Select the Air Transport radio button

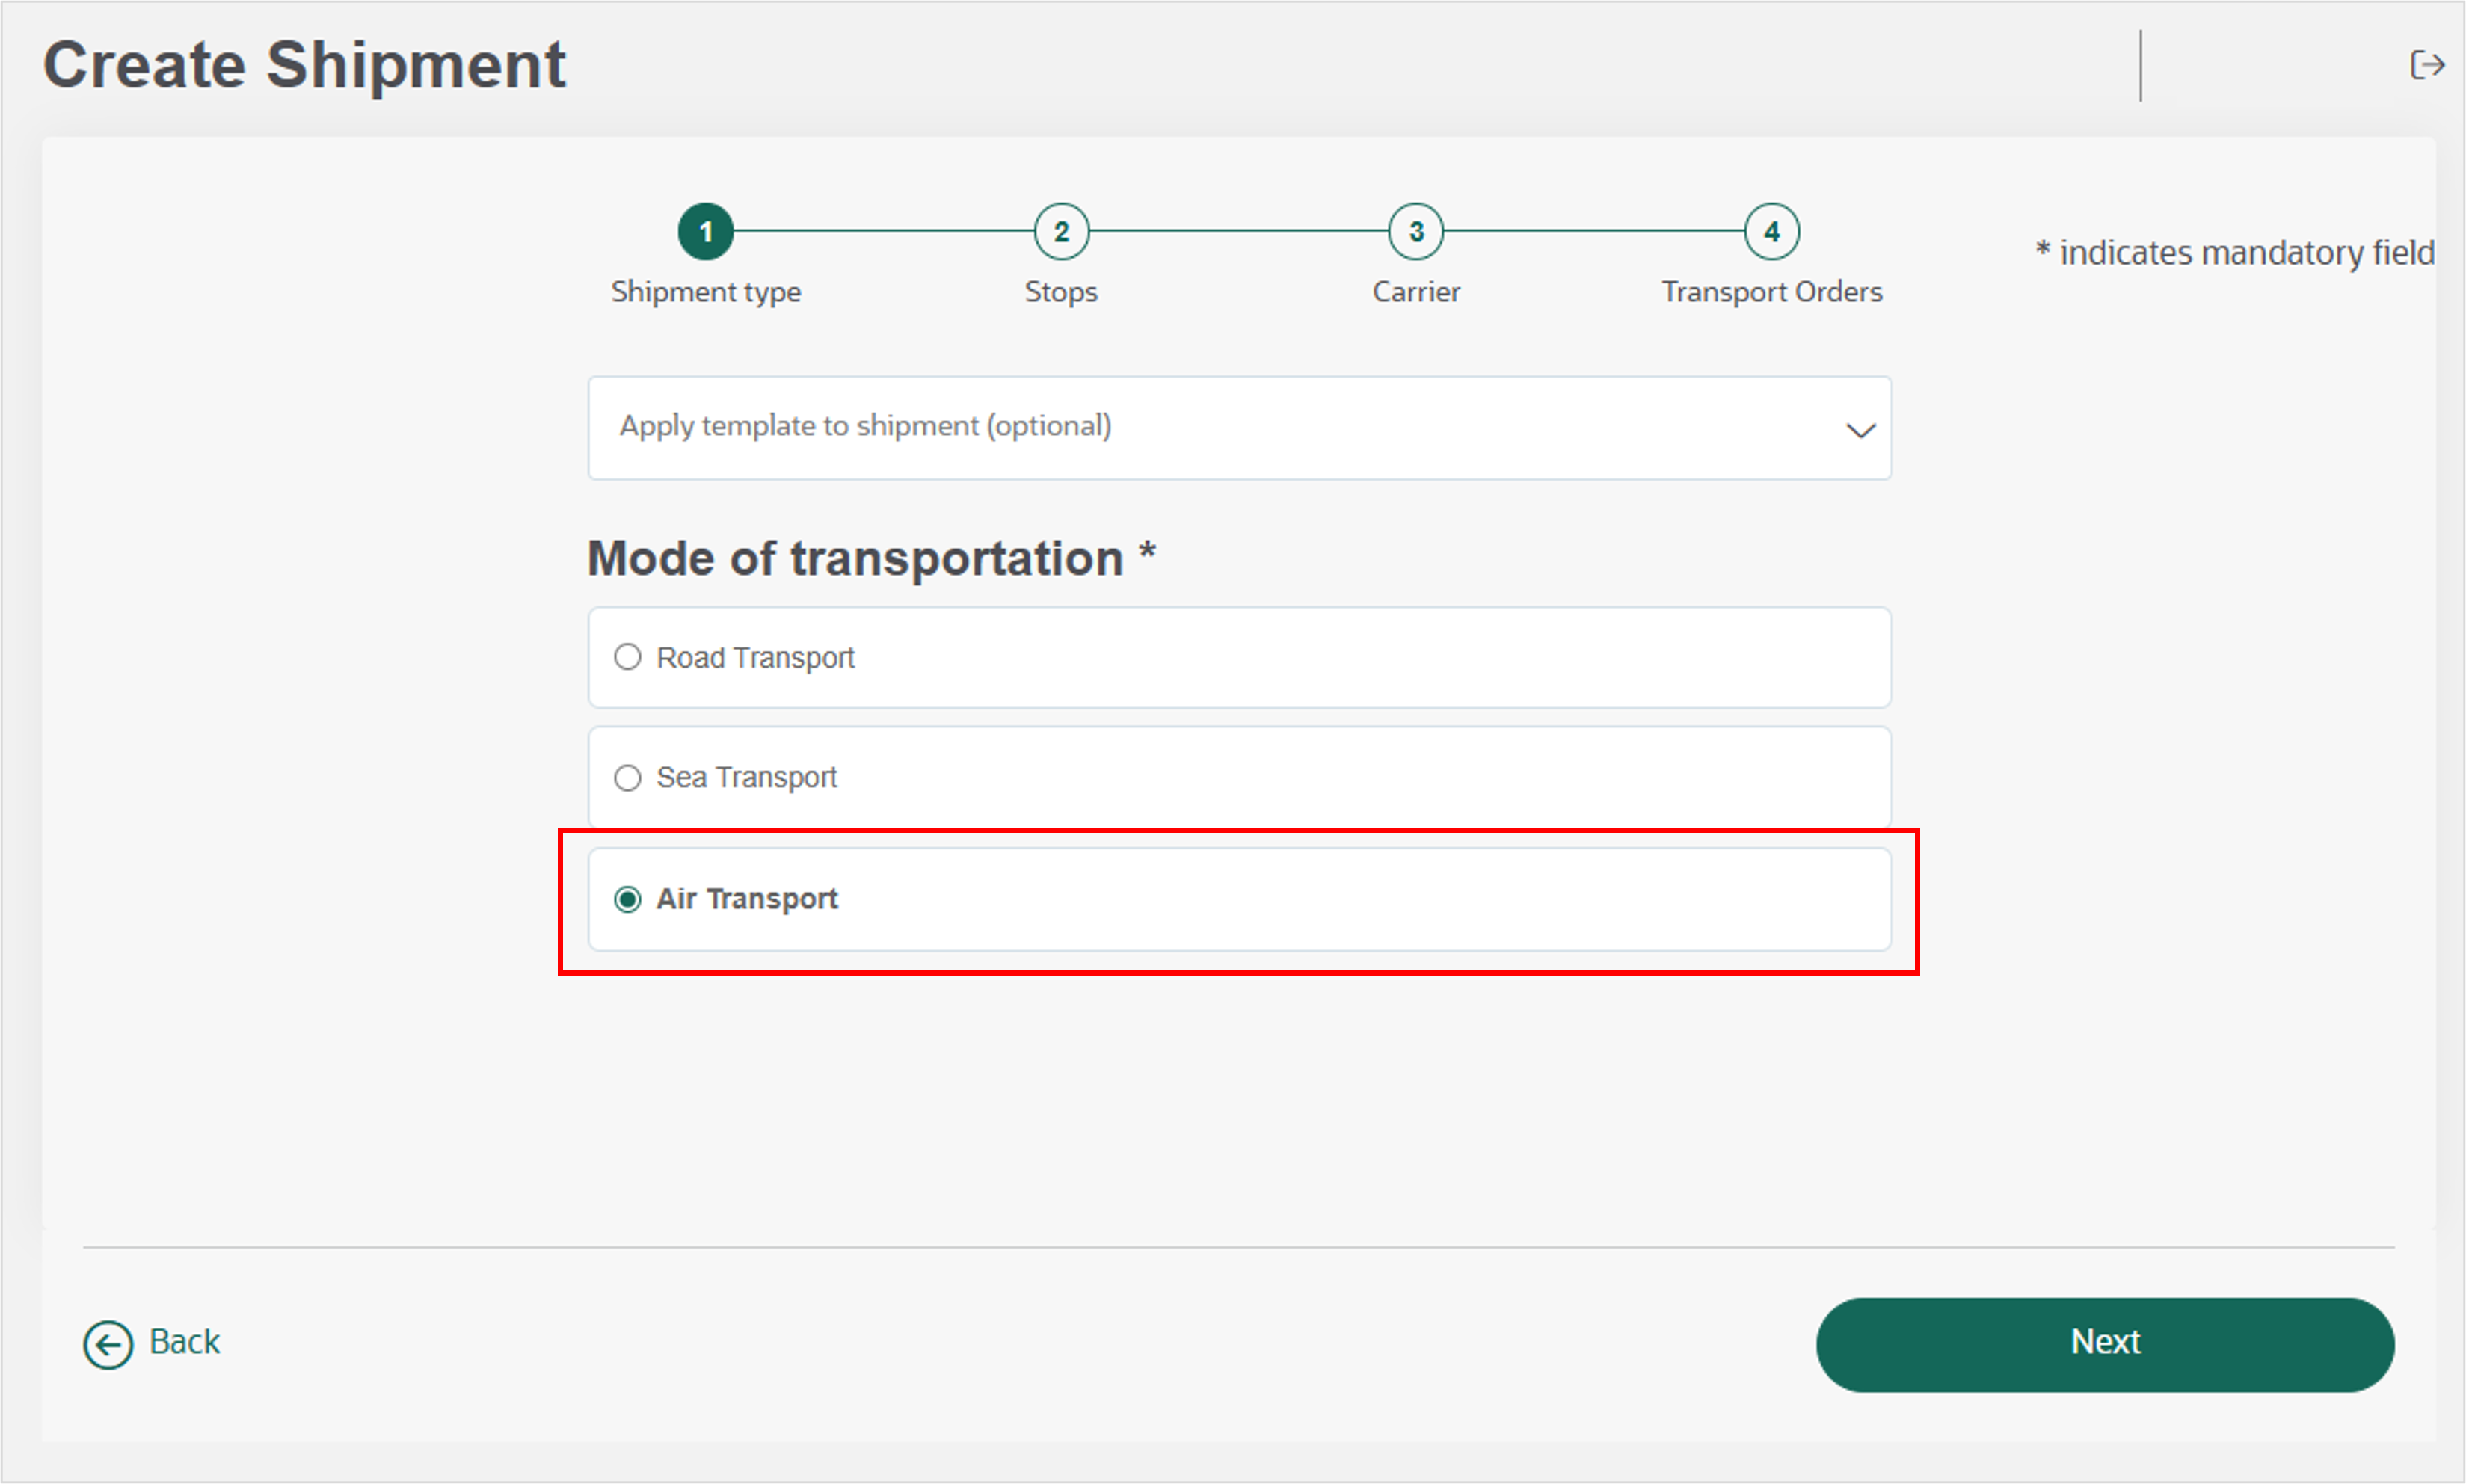(x=627, y=899)
